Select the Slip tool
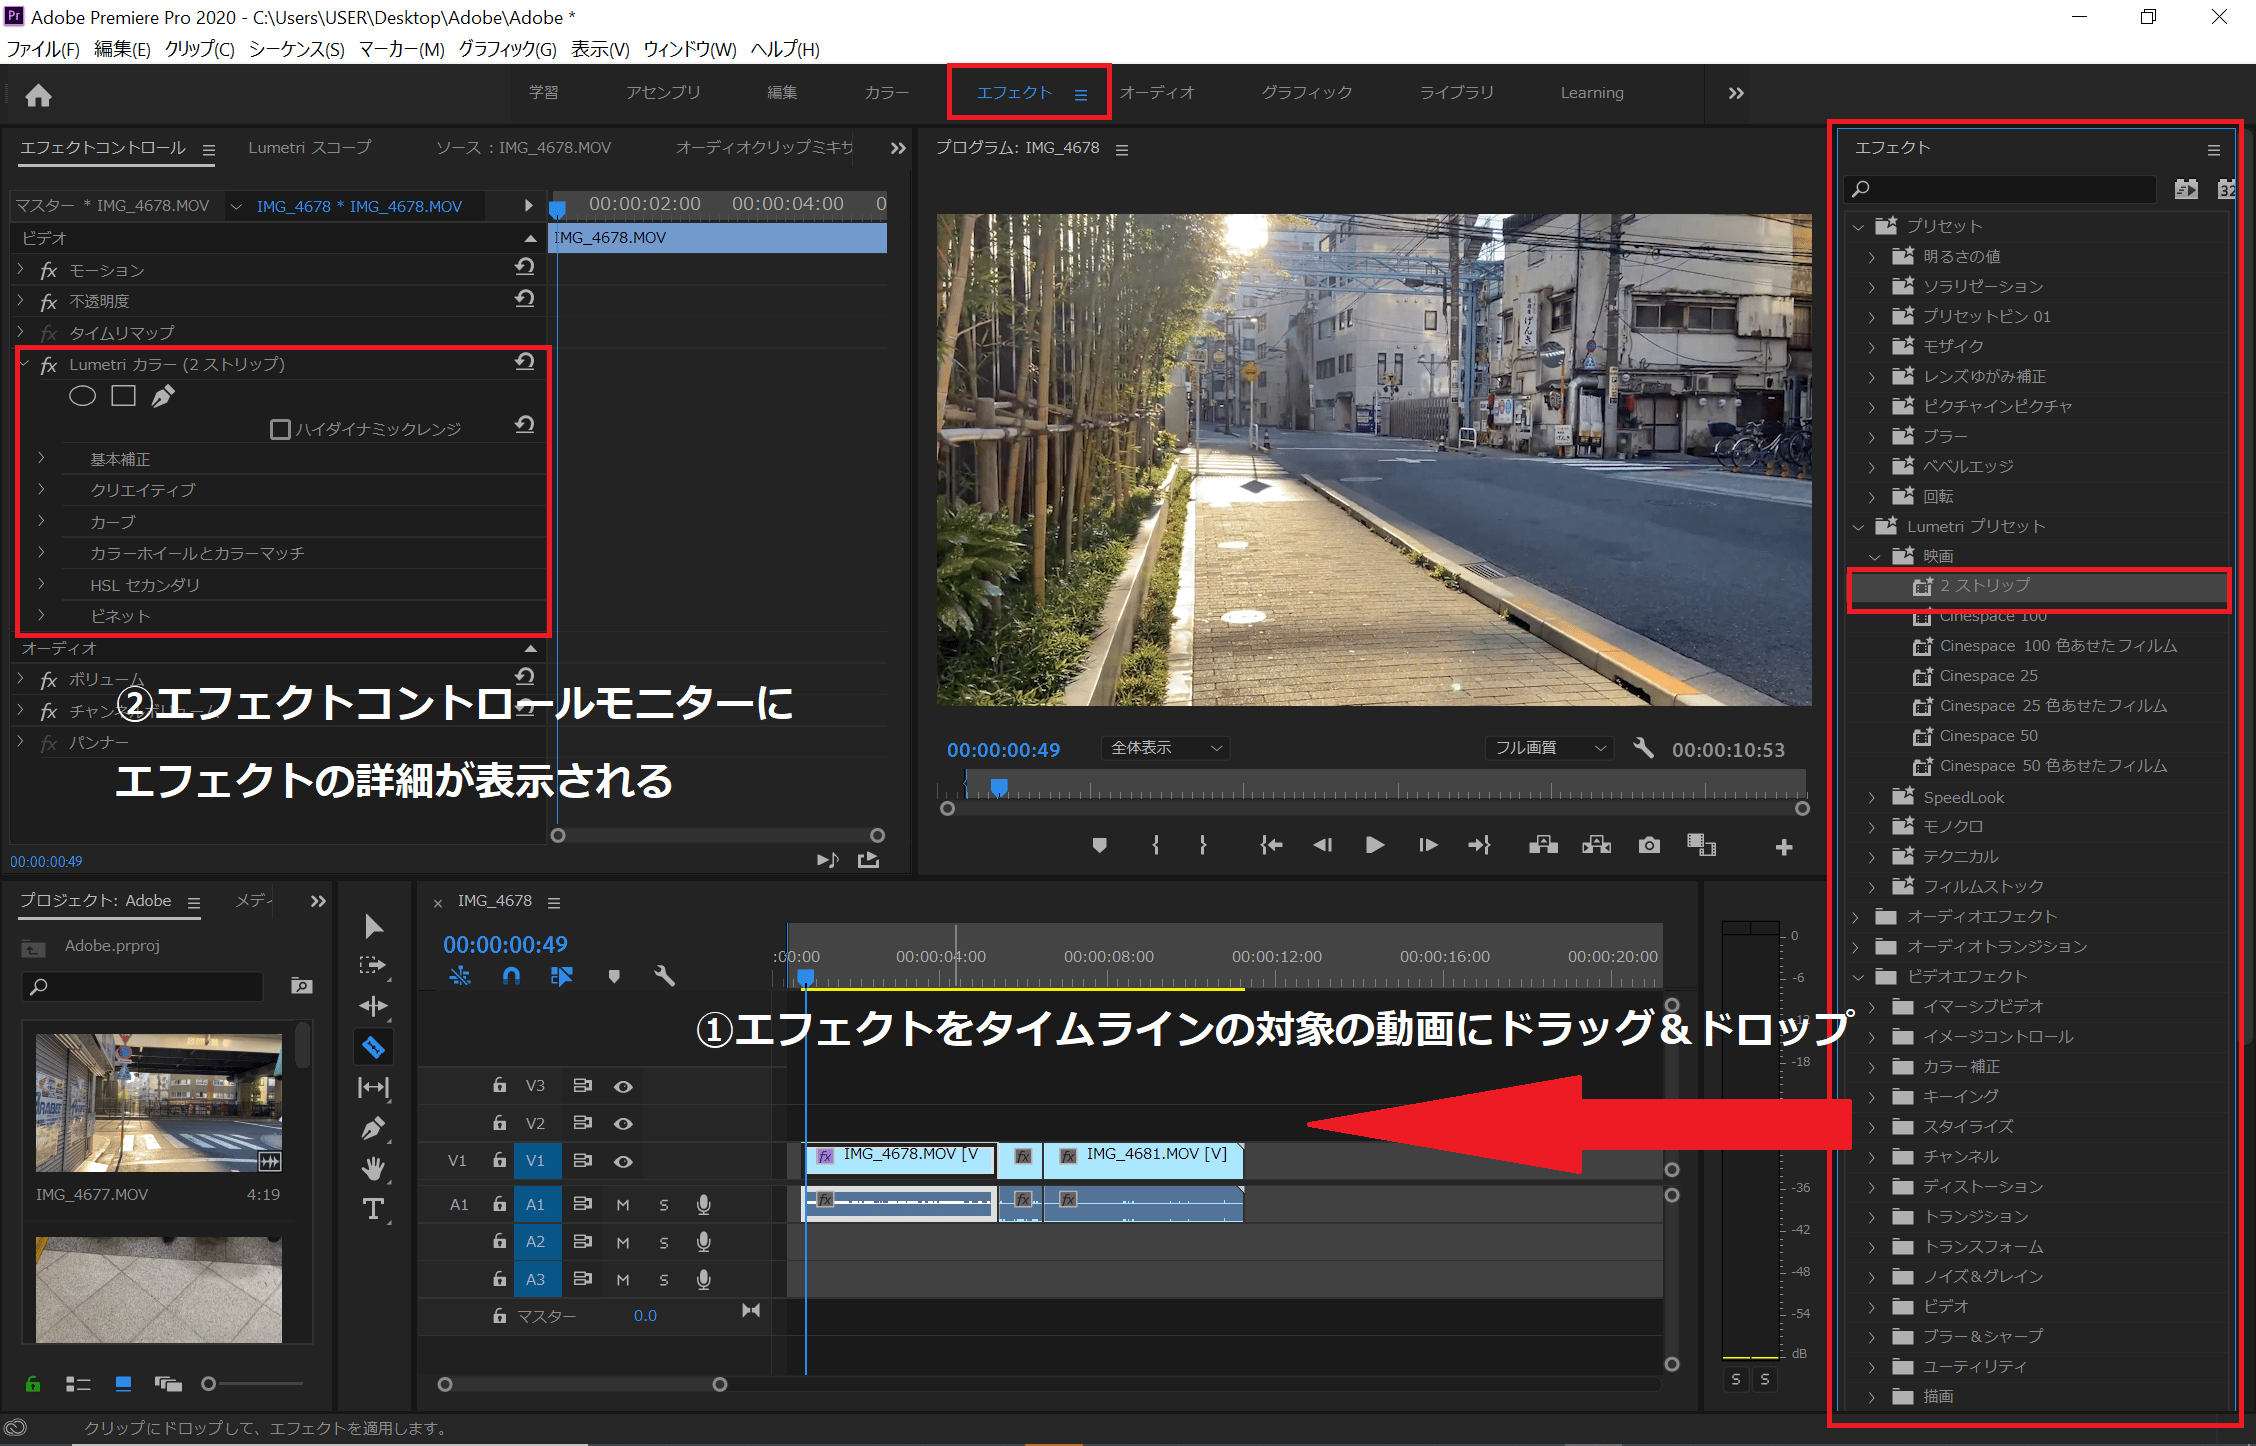The width and height of the screenshot is (2256, 1446). click(373, 1087)
